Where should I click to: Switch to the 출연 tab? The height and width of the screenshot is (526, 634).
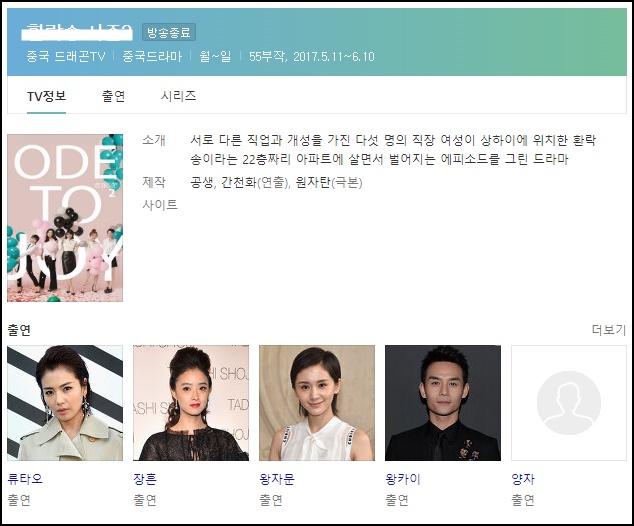[113, 96]
